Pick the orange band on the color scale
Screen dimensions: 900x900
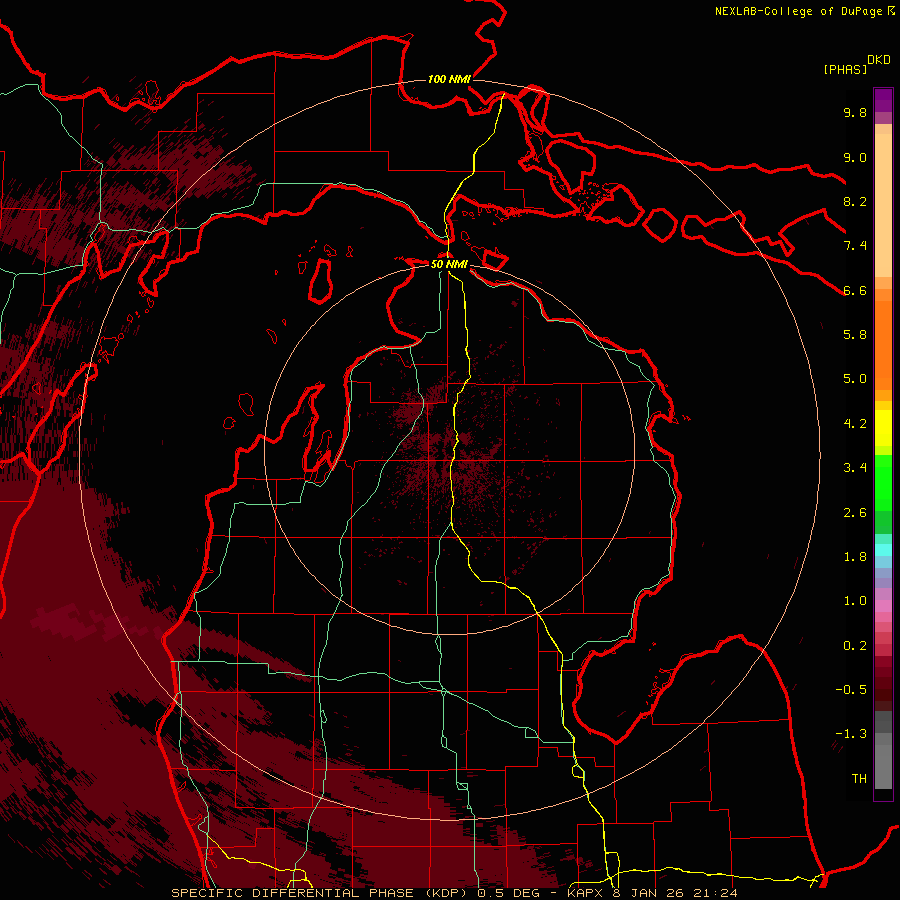883,345
